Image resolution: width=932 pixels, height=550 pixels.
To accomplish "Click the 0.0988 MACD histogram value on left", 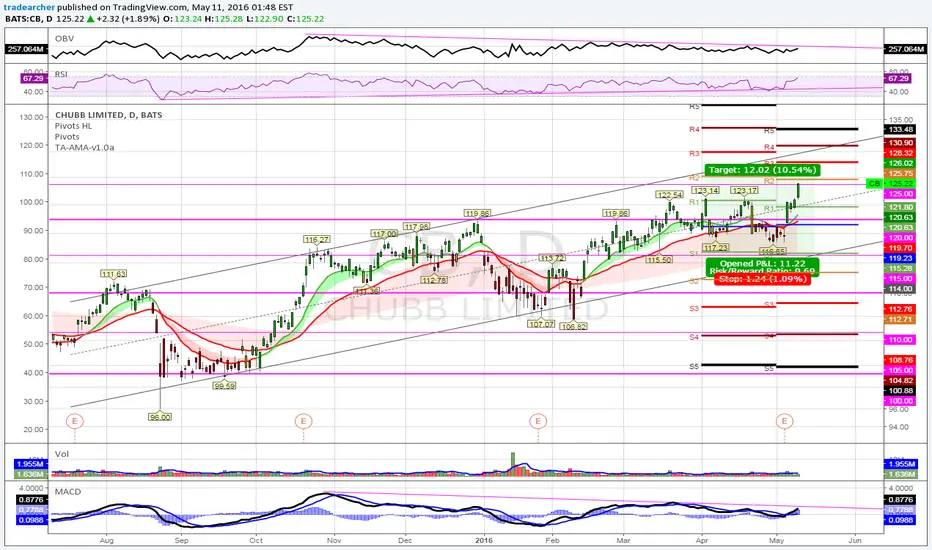I will 30,520.
